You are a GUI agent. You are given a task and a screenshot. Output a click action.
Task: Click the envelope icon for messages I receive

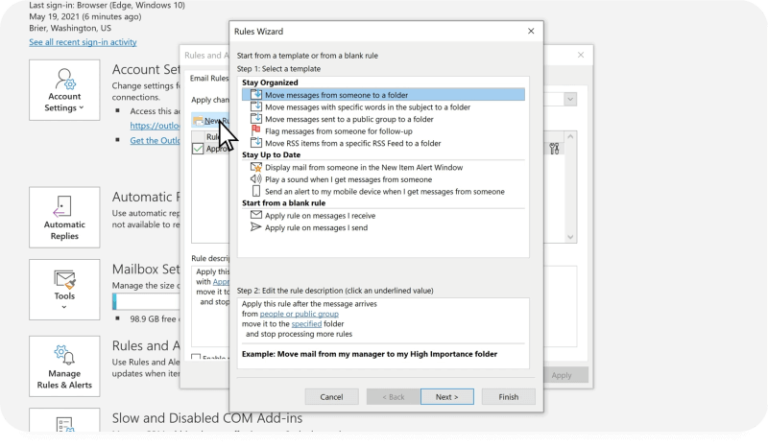click(x=256, y=214)
